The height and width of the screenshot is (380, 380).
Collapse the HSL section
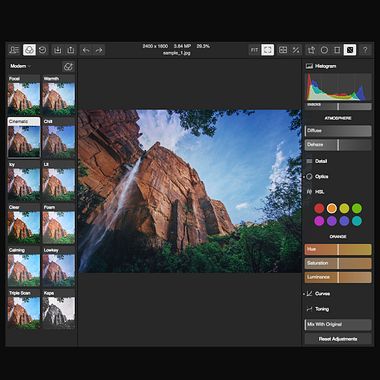(315, 192)
